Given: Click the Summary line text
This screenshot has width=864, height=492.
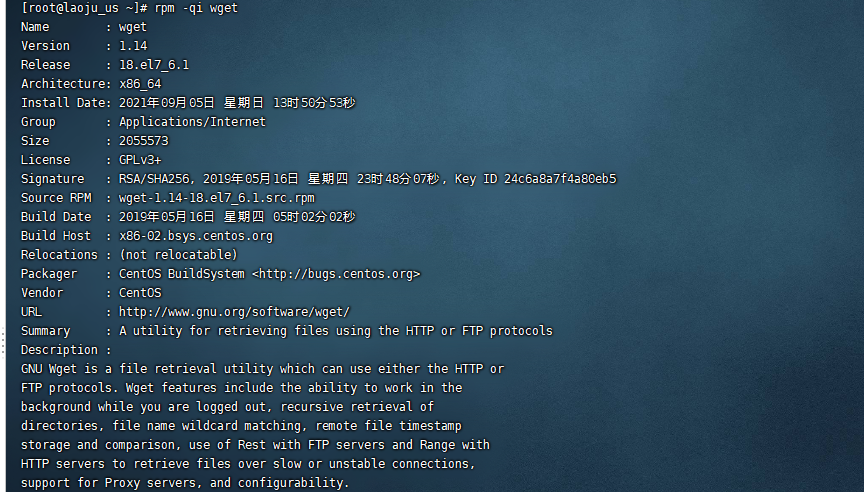Looking at the screenshot, I should 335,331.
